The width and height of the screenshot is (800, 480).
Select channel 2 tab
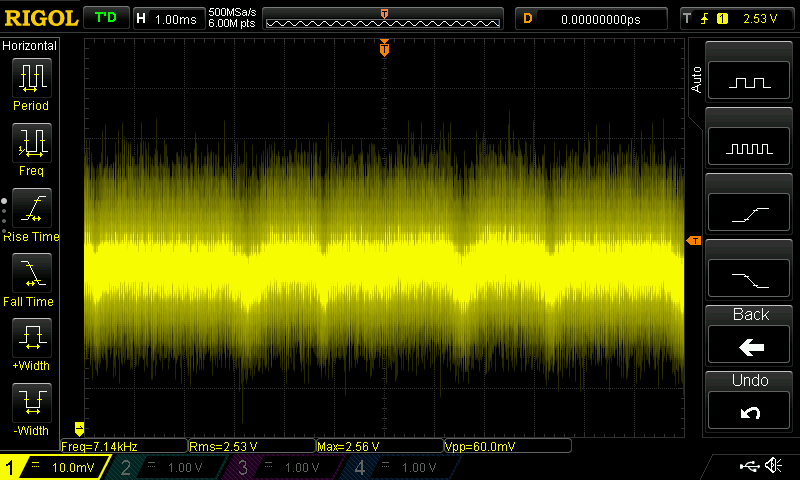pyautogui.click(x=166, y=467)
